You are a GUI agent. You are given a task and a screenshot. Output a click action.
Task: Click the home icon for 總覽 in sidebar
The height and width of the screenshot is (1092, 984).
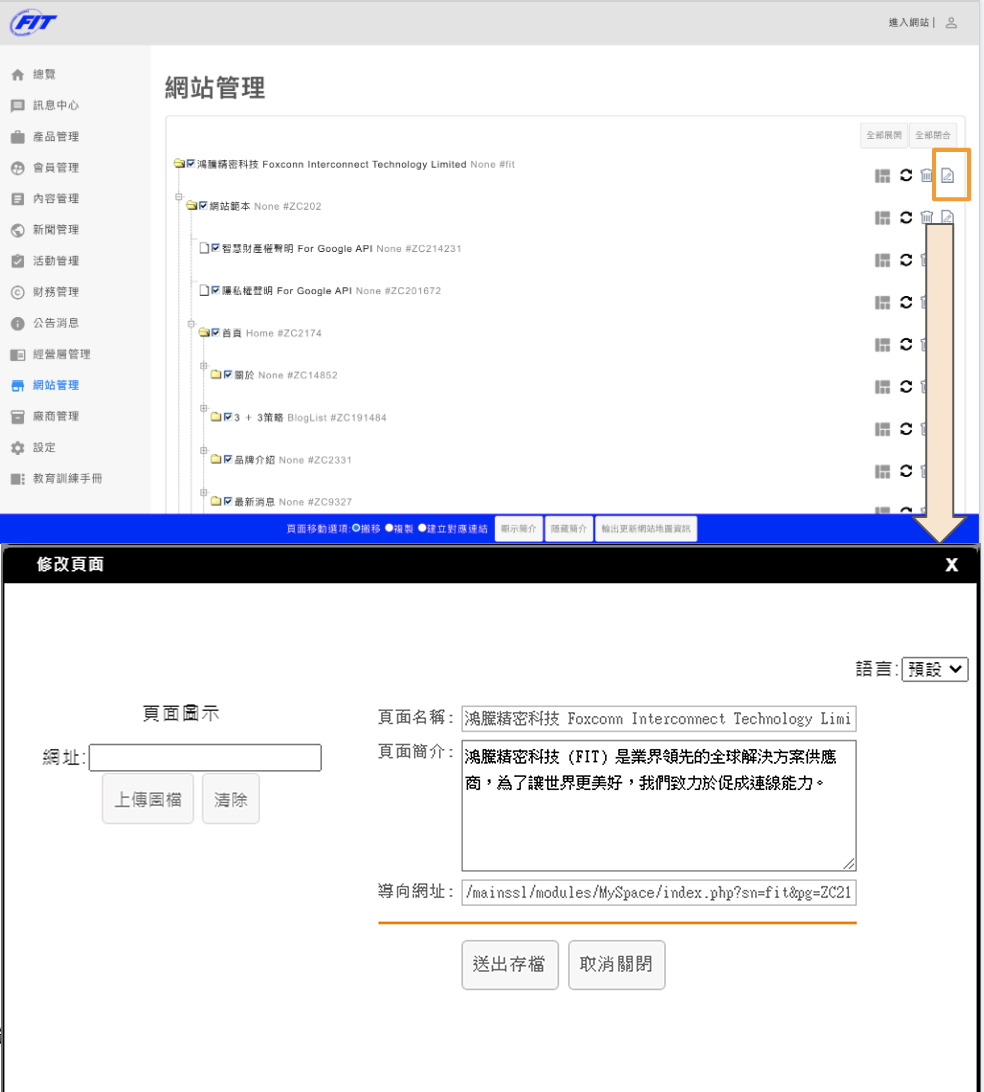tap(18, 75)
